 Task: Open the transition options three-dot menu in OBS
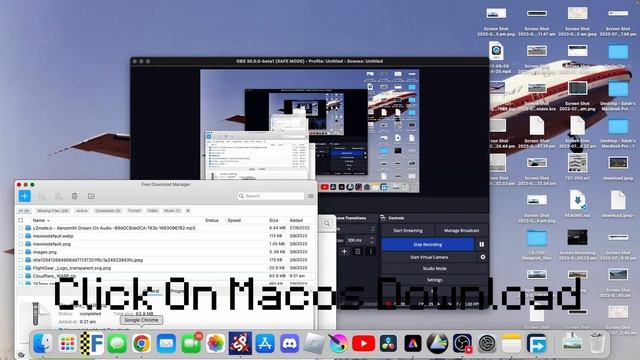371,251
